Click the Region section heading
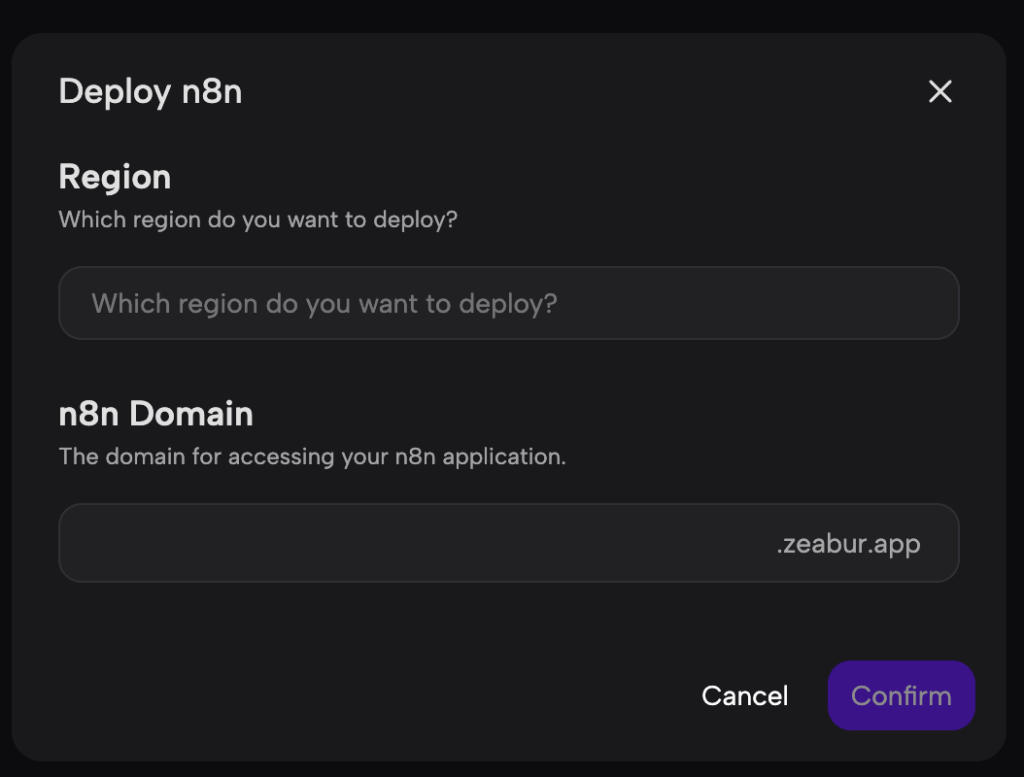The image size is (1024, 777). (x=115, y=177)
